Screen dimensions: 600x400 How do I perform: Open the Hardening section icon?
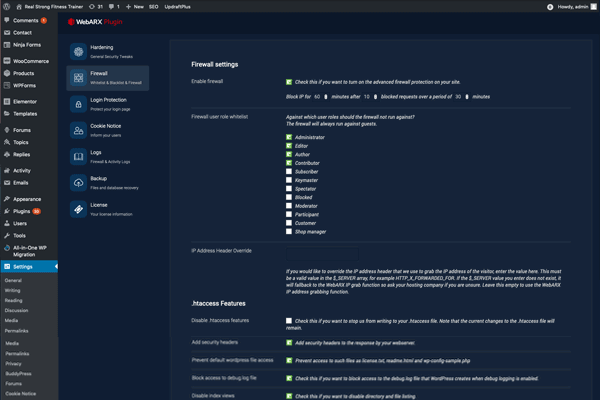(80, 51)
